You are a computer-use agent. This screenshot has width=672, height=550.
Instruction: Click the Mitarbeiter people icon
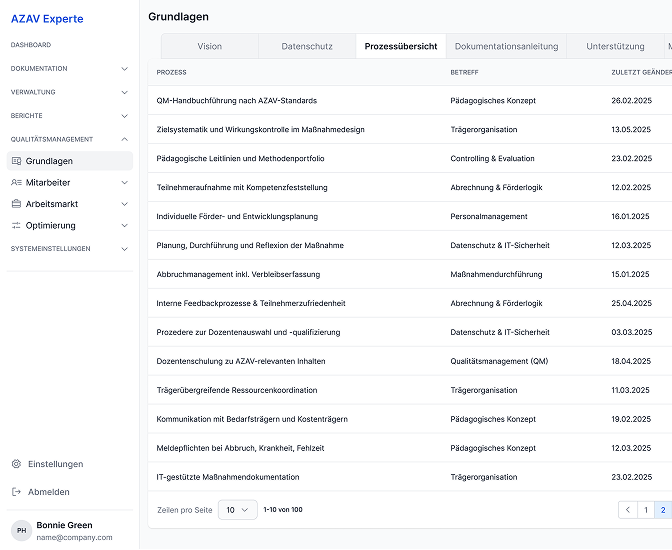(x=16, y=183)
